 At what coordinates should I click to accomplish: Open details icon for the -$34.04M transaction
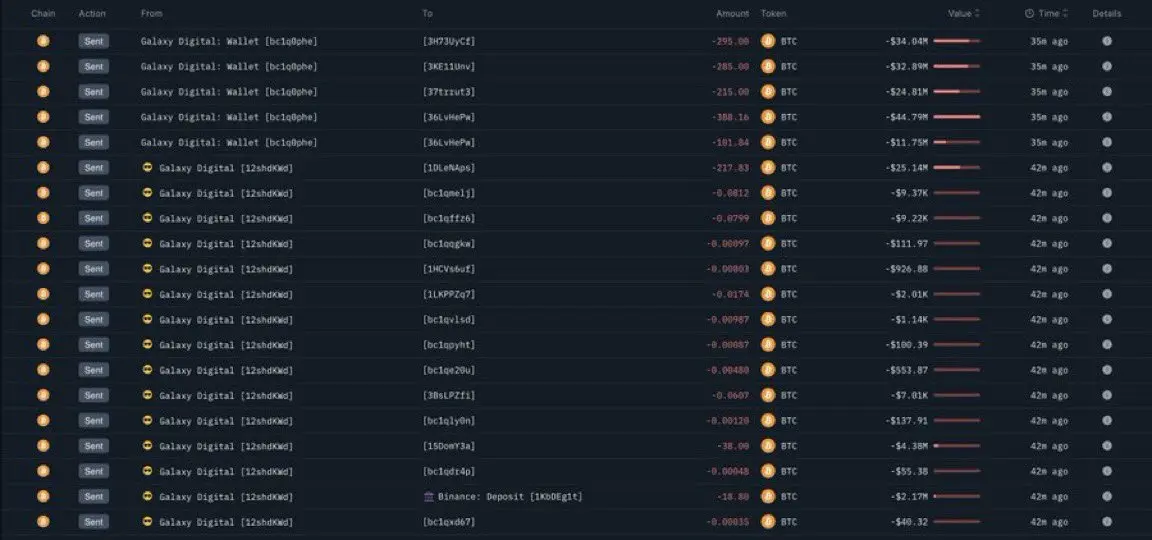[1106, 41]
